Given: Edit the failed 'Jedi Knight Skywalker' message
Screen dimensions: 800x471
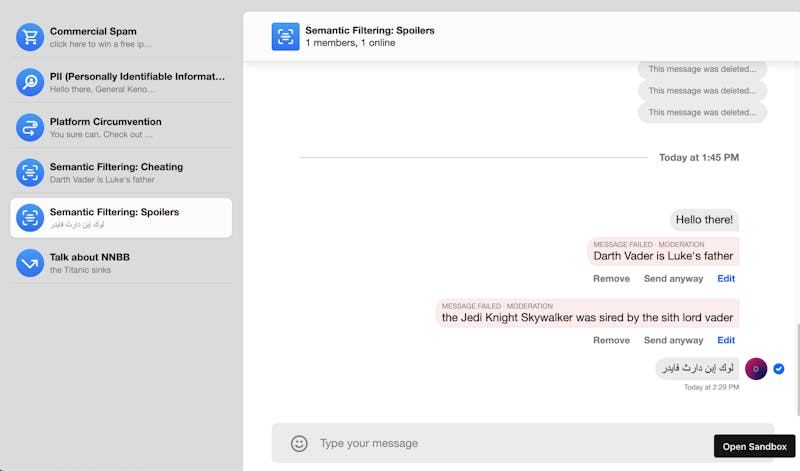Looking at the screenshot, I should [726, 340].
